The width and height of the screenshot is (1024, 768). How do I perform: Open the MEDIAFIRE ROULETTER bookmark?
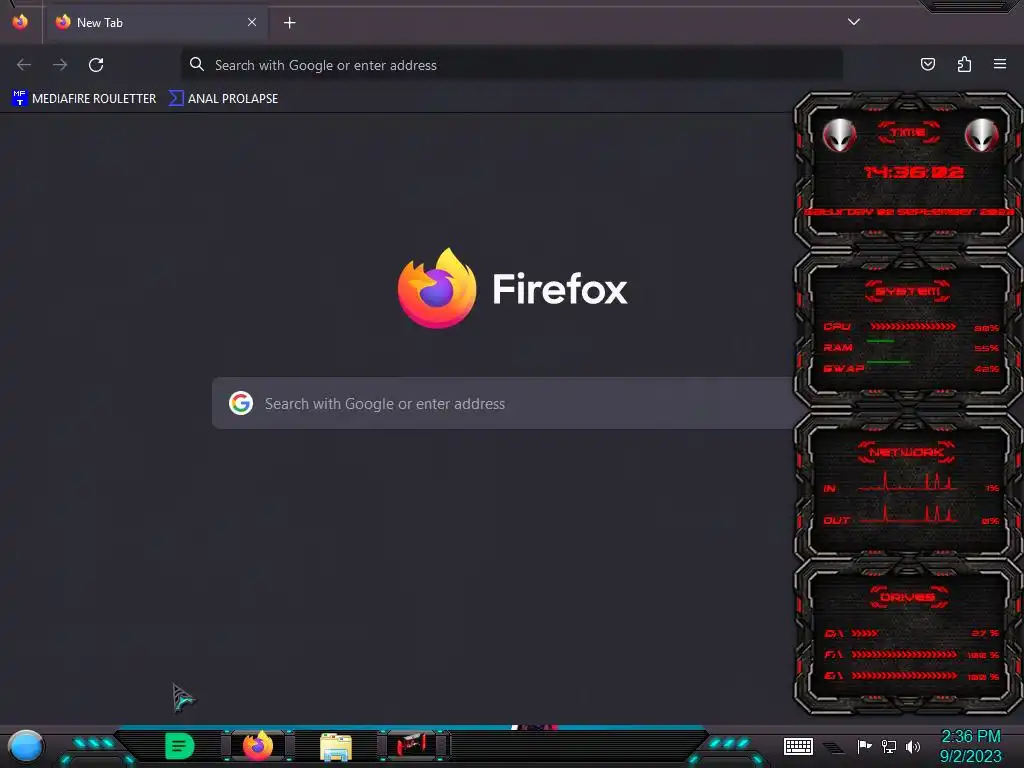84,99
